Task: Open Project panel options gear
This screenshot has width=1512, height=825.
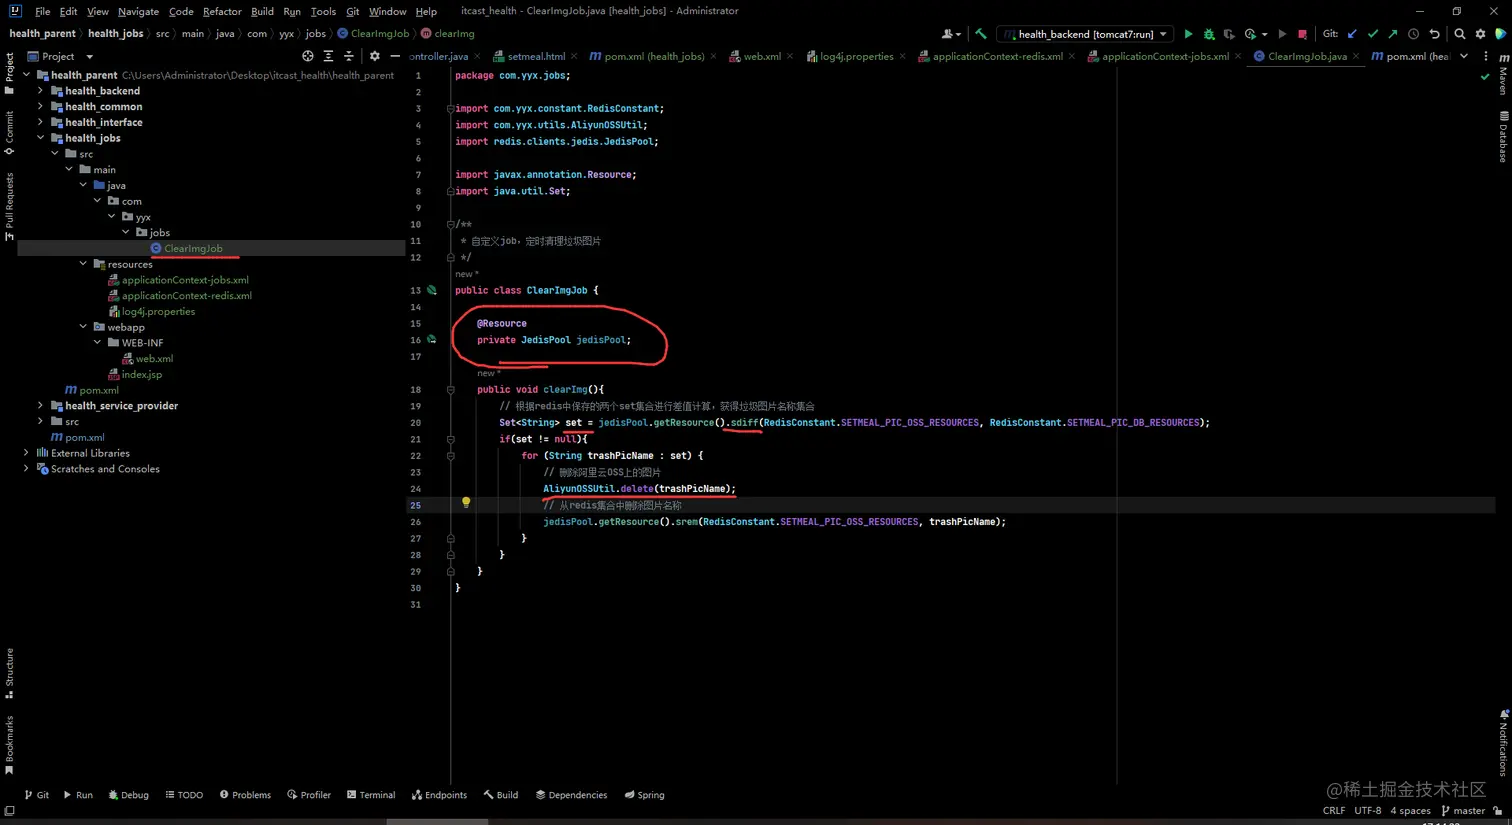Action: click(x=375, y=56)
